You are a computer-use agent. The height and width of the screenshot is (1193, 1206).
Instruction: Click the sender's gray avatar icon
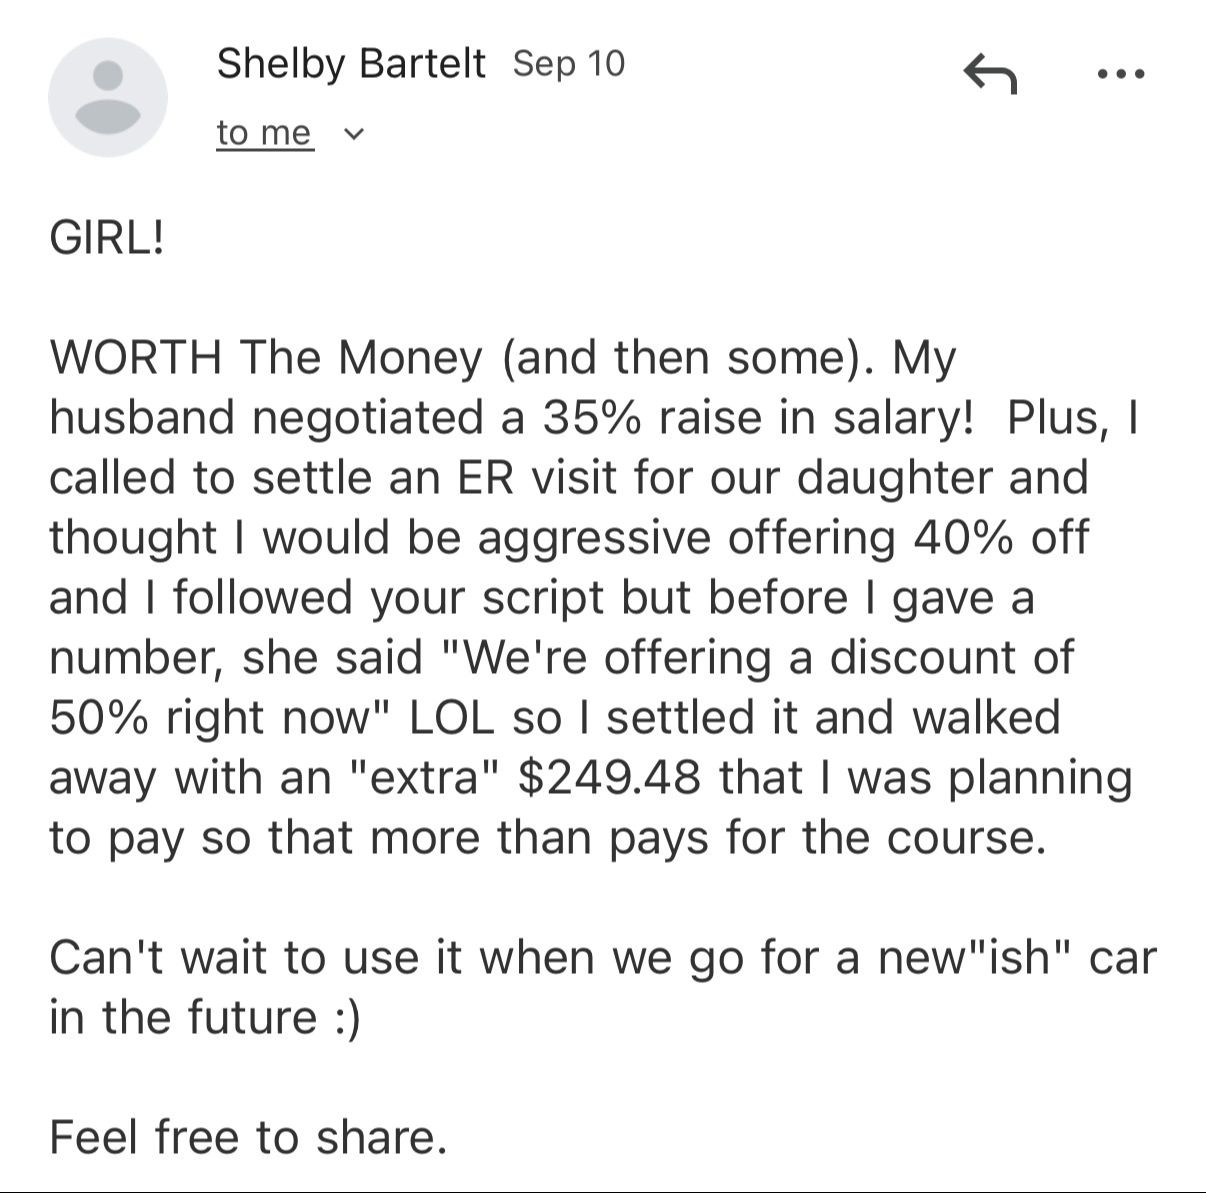[108, 97]
